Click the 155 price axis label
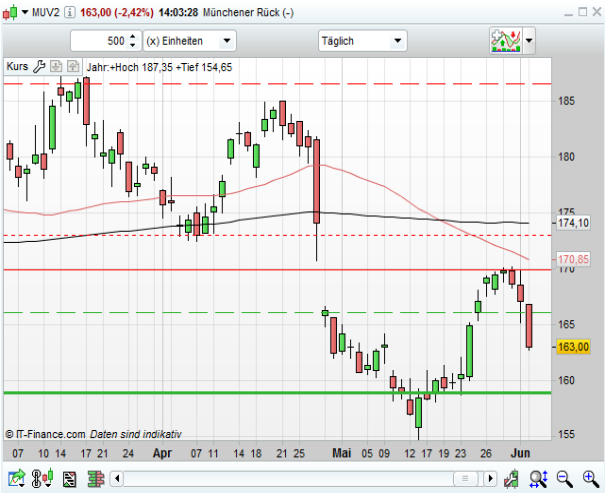Screen dimensions: 605x493 click(x=566, y=435)
